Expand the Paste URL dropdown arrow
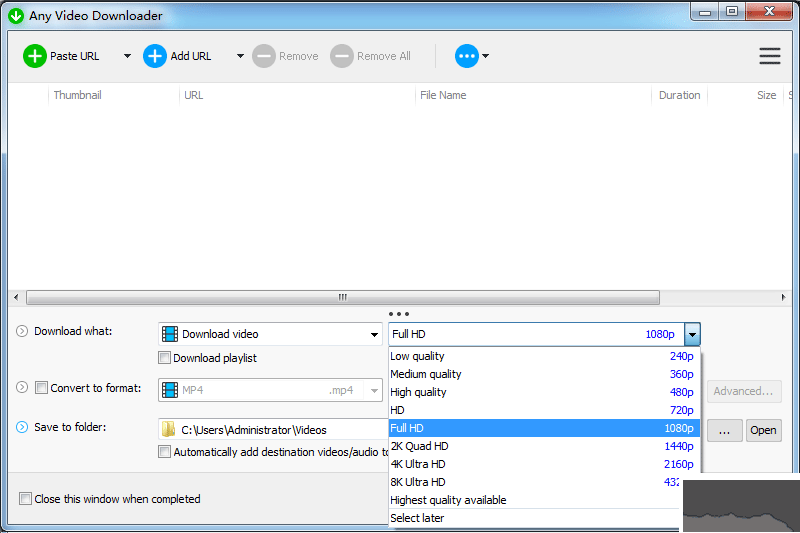Viewport: 800px width, 533px height. (128, 56)
